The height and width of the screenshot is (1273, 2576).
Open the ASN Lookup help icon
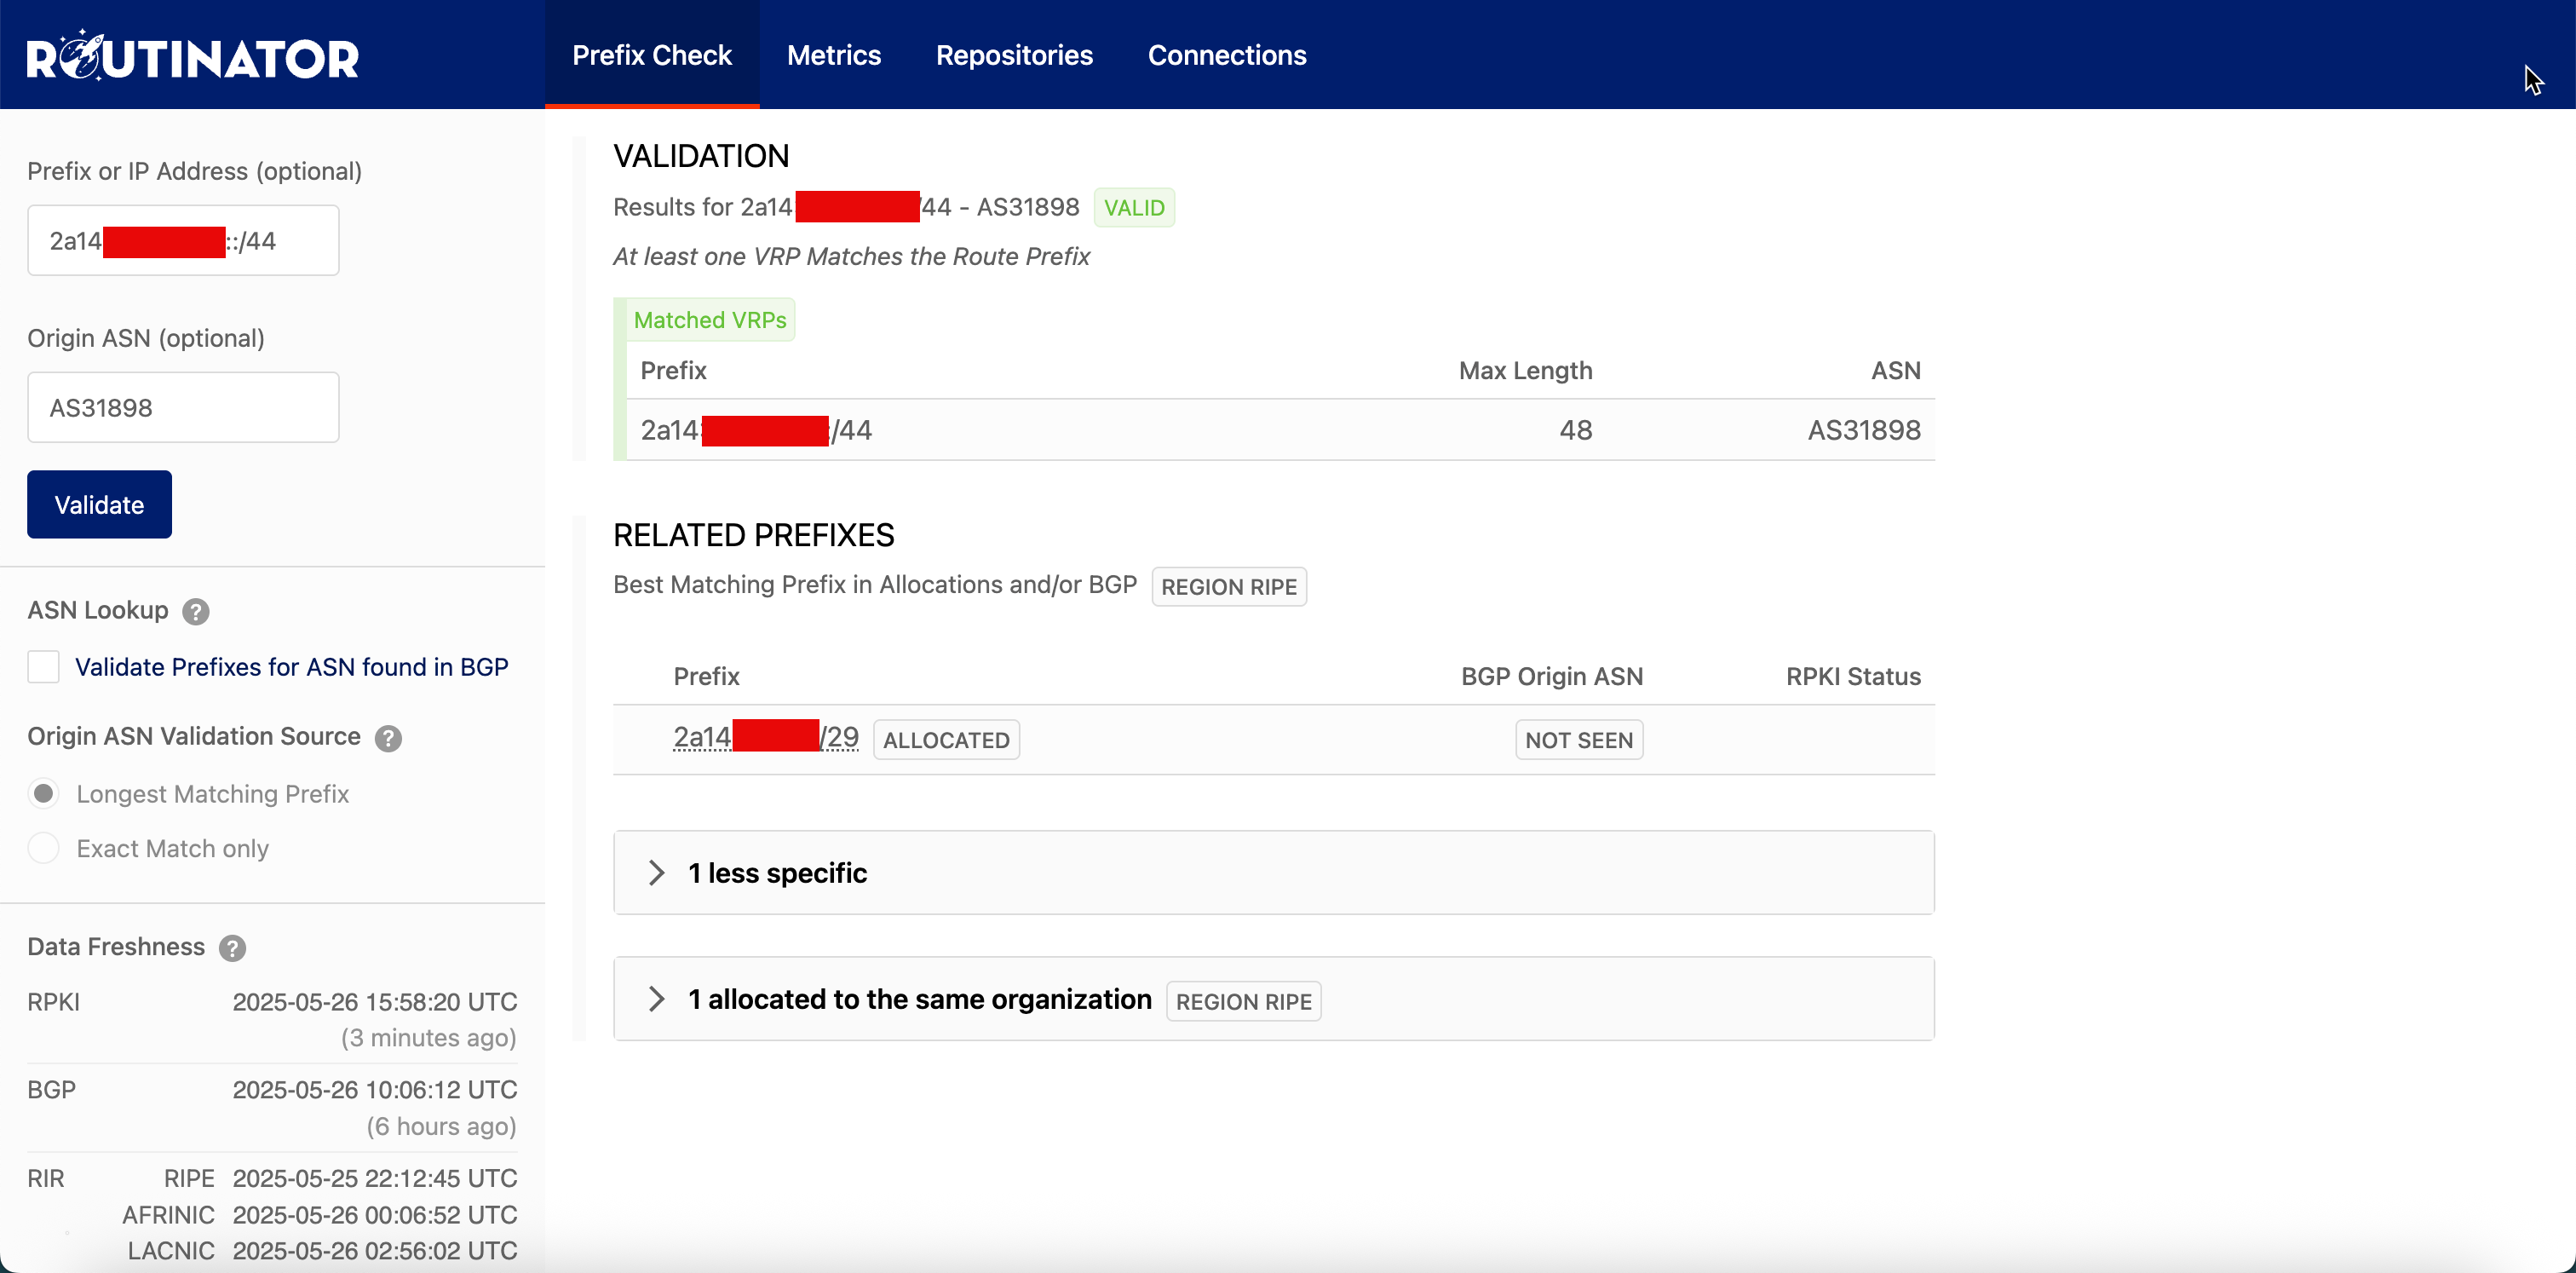[196, 611]
